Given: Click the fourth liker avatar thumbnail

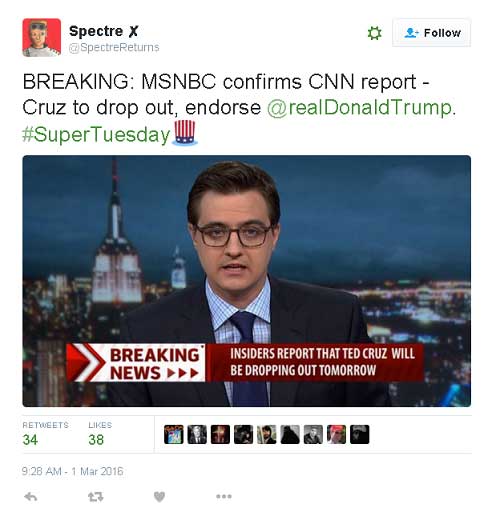Looking at the screenshot, I should click(243, 434).
